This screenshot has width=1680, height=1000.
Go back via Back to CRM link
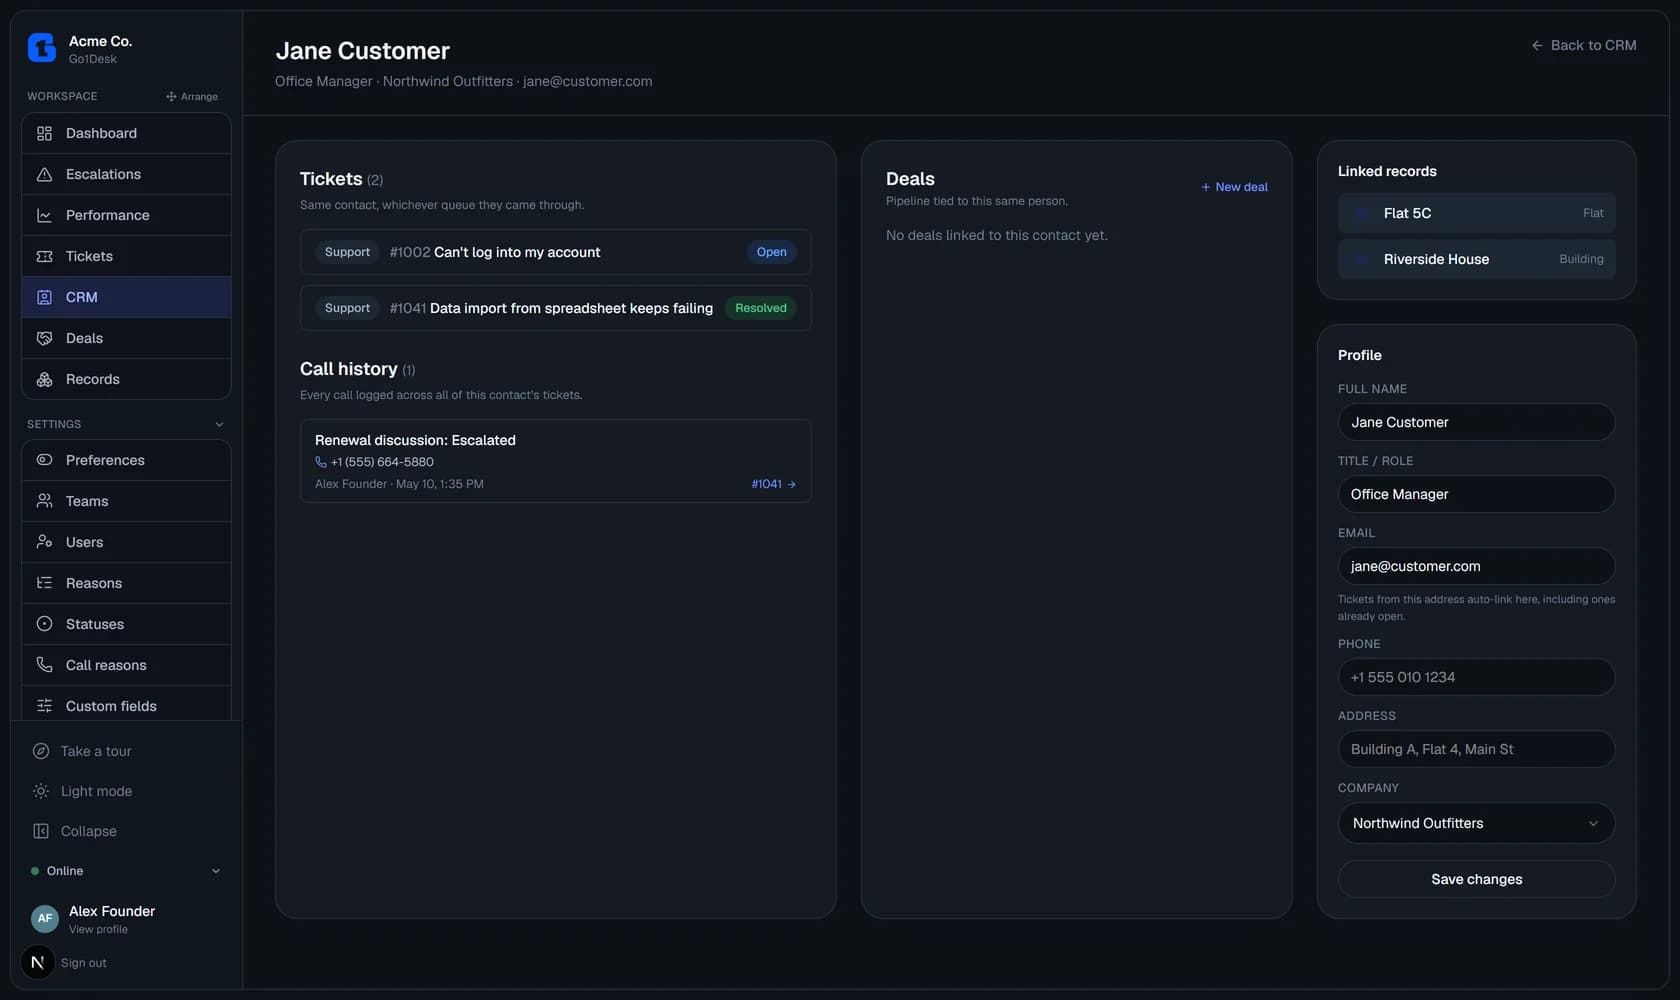pos(1584,45)
